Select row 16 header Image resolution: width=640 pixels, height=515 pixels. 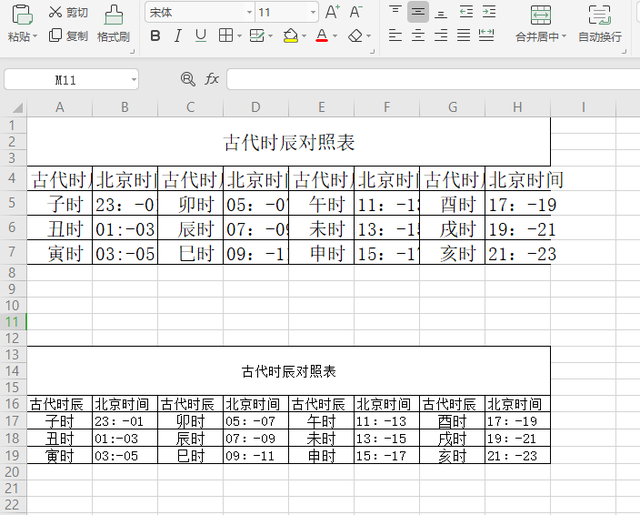(13, 404)
